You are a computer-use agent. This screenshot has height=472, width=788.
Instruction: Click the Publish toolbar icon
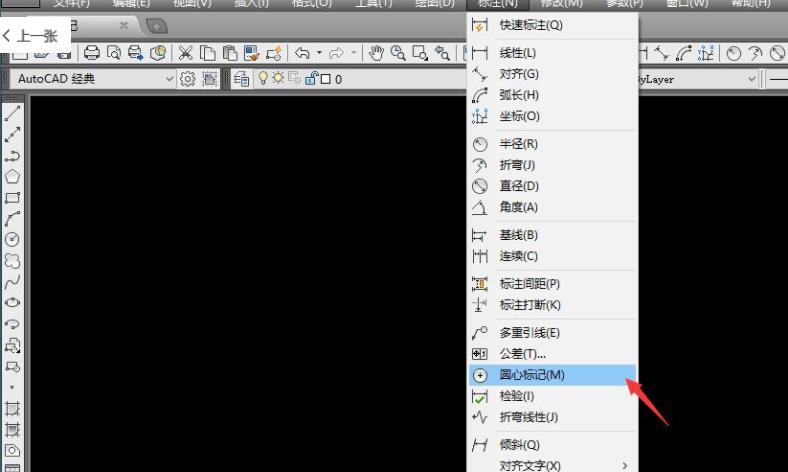pos(136,53)
